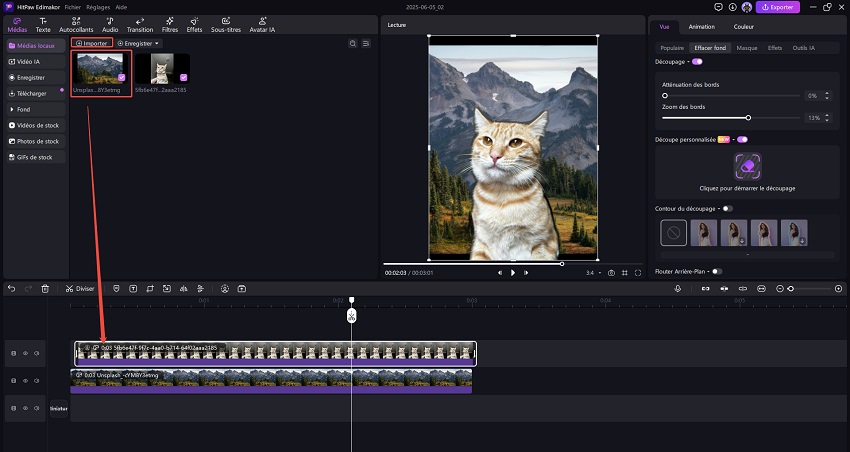Click the custom cutout start icon
Screen dimensions: 850x452
click(x=748, y=166)
